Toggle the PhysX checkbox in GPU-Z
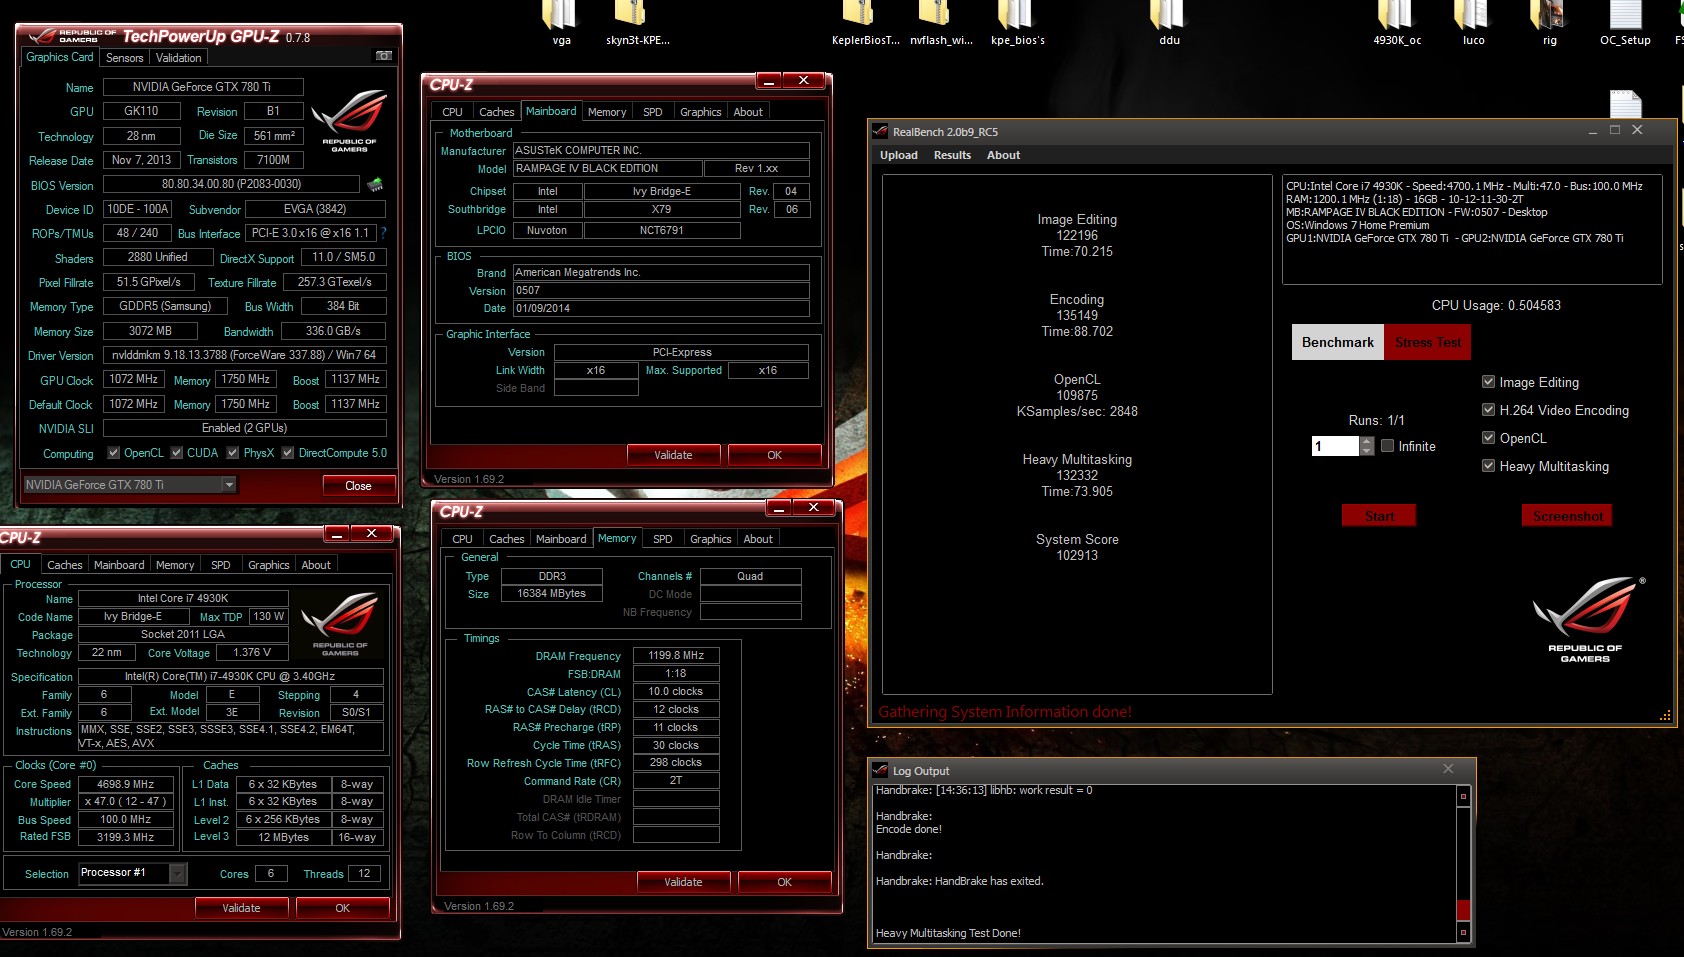The width and height of the screenshot is (1684, 957). pyautogui.click(x=233, y=453)
